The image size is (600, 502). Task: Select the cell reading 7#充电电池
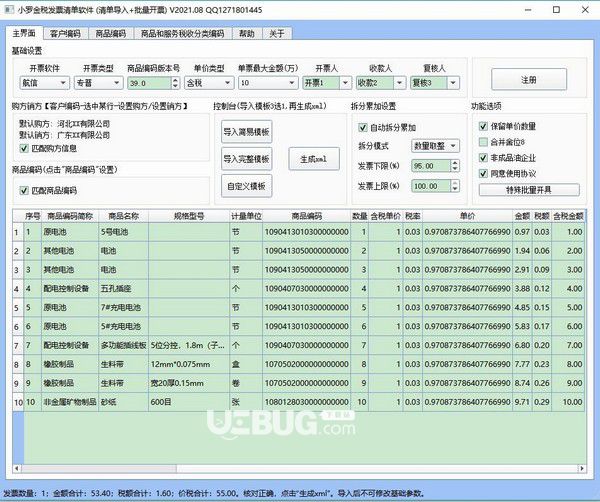124,308
